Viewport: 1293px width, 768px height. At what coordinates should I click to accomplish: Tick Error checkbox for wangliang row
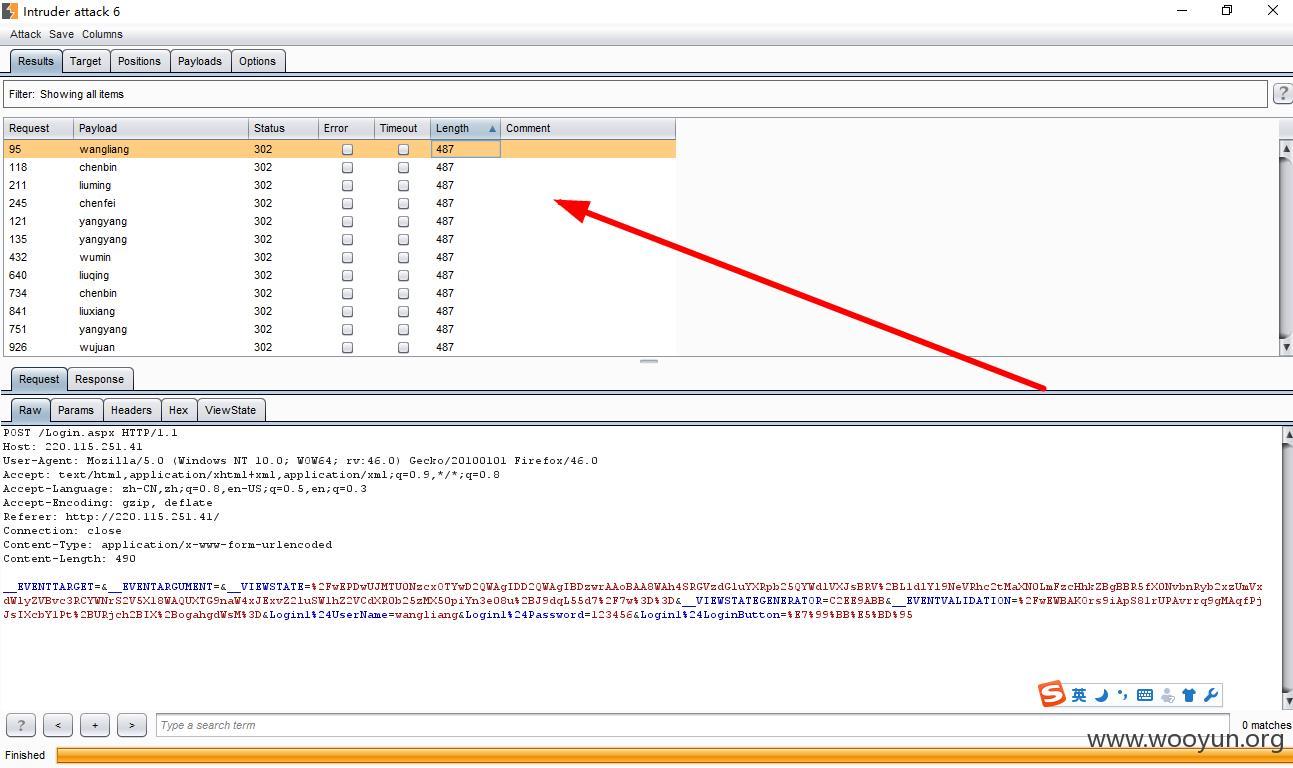347,149
